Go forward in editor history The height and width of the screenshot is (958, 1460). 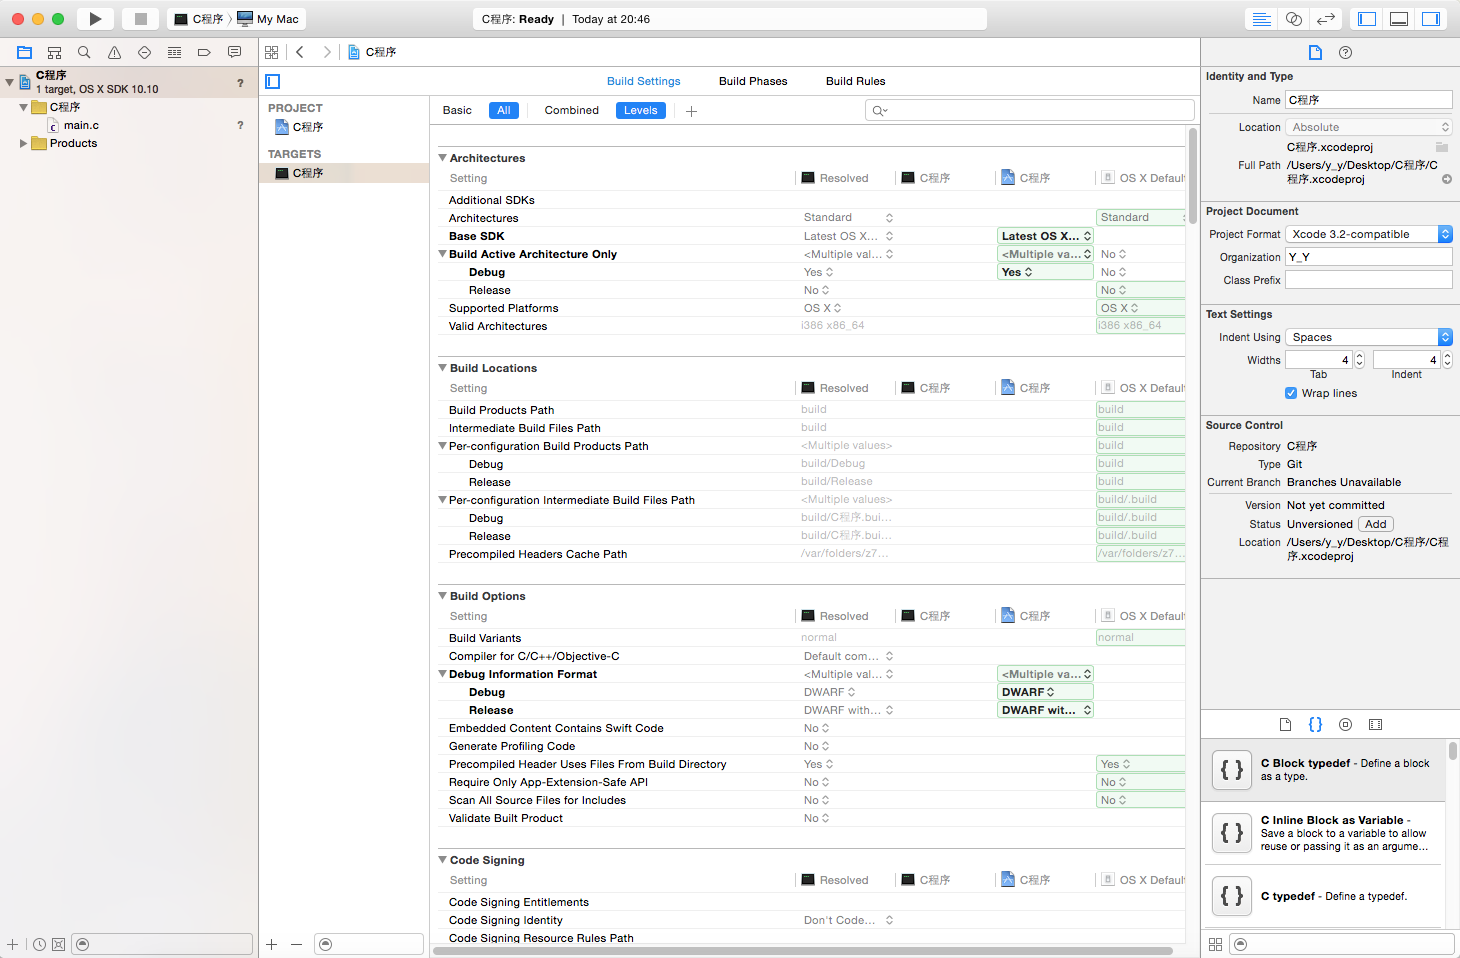click(326, 52)
